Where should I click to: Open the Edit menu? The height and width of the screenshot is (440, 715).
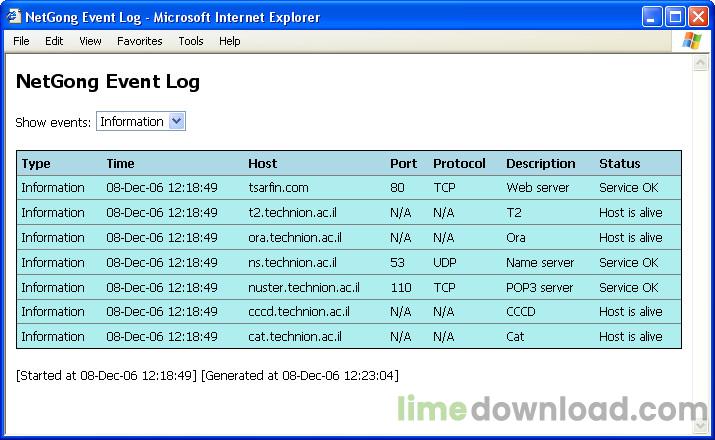pos(54,41)
